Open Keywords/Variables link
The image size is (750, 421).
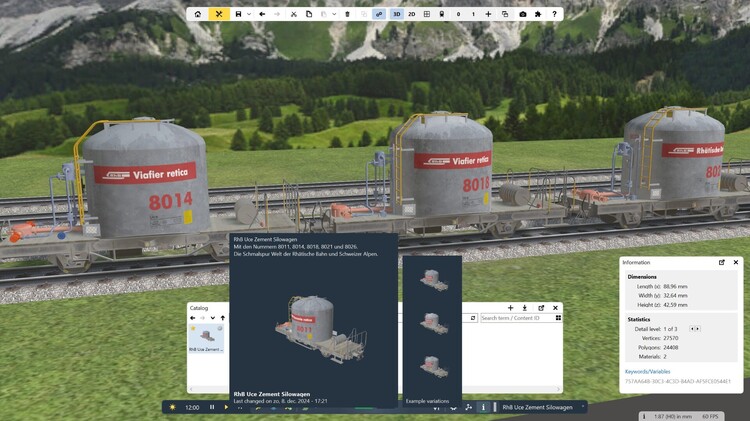click(x=647, y=372)
